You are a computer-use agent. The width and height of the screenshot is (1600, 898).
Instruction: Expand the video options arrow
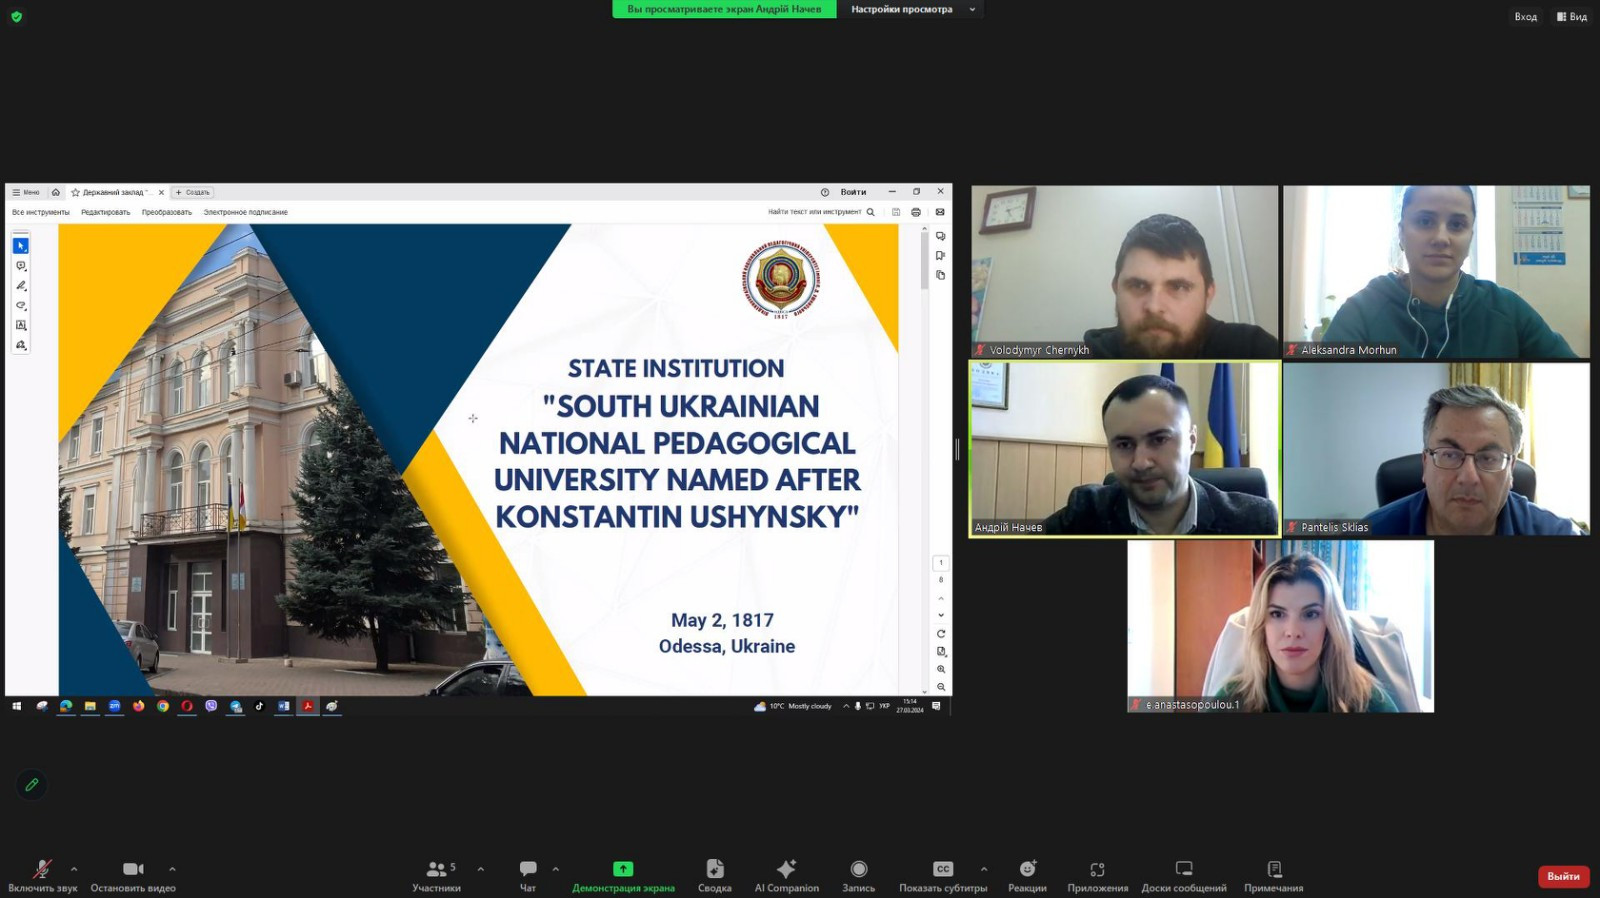172,869
